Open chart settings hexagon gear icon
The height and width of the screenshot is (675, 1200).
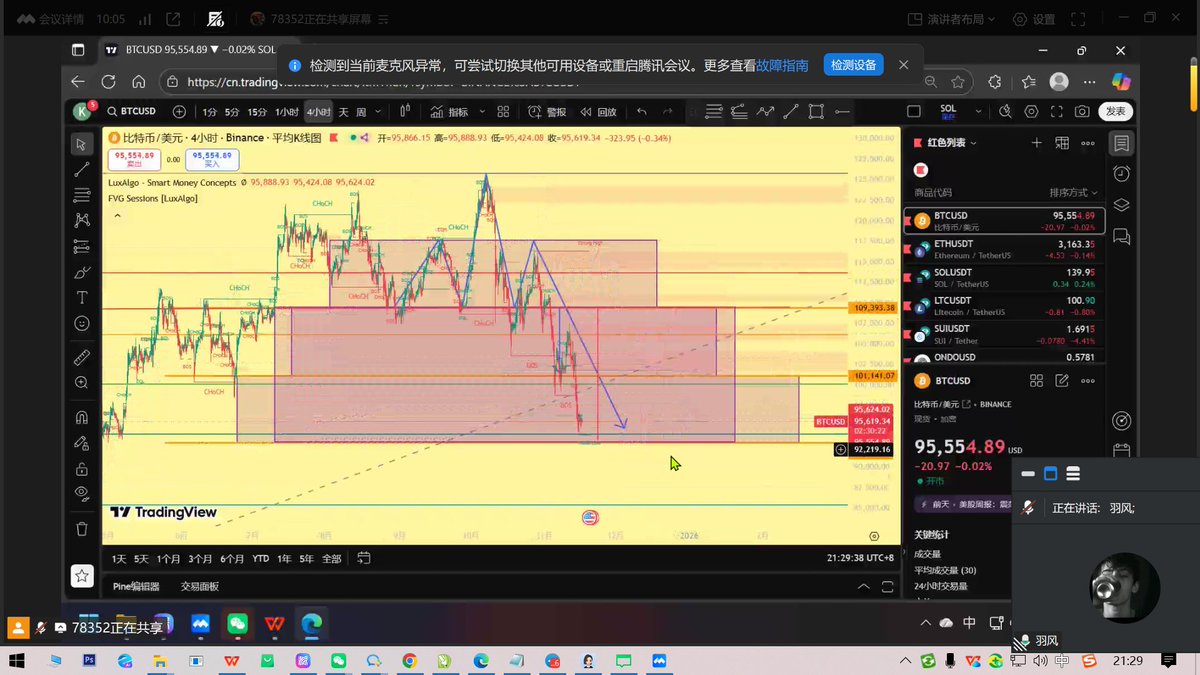(x=1031, y=111)
